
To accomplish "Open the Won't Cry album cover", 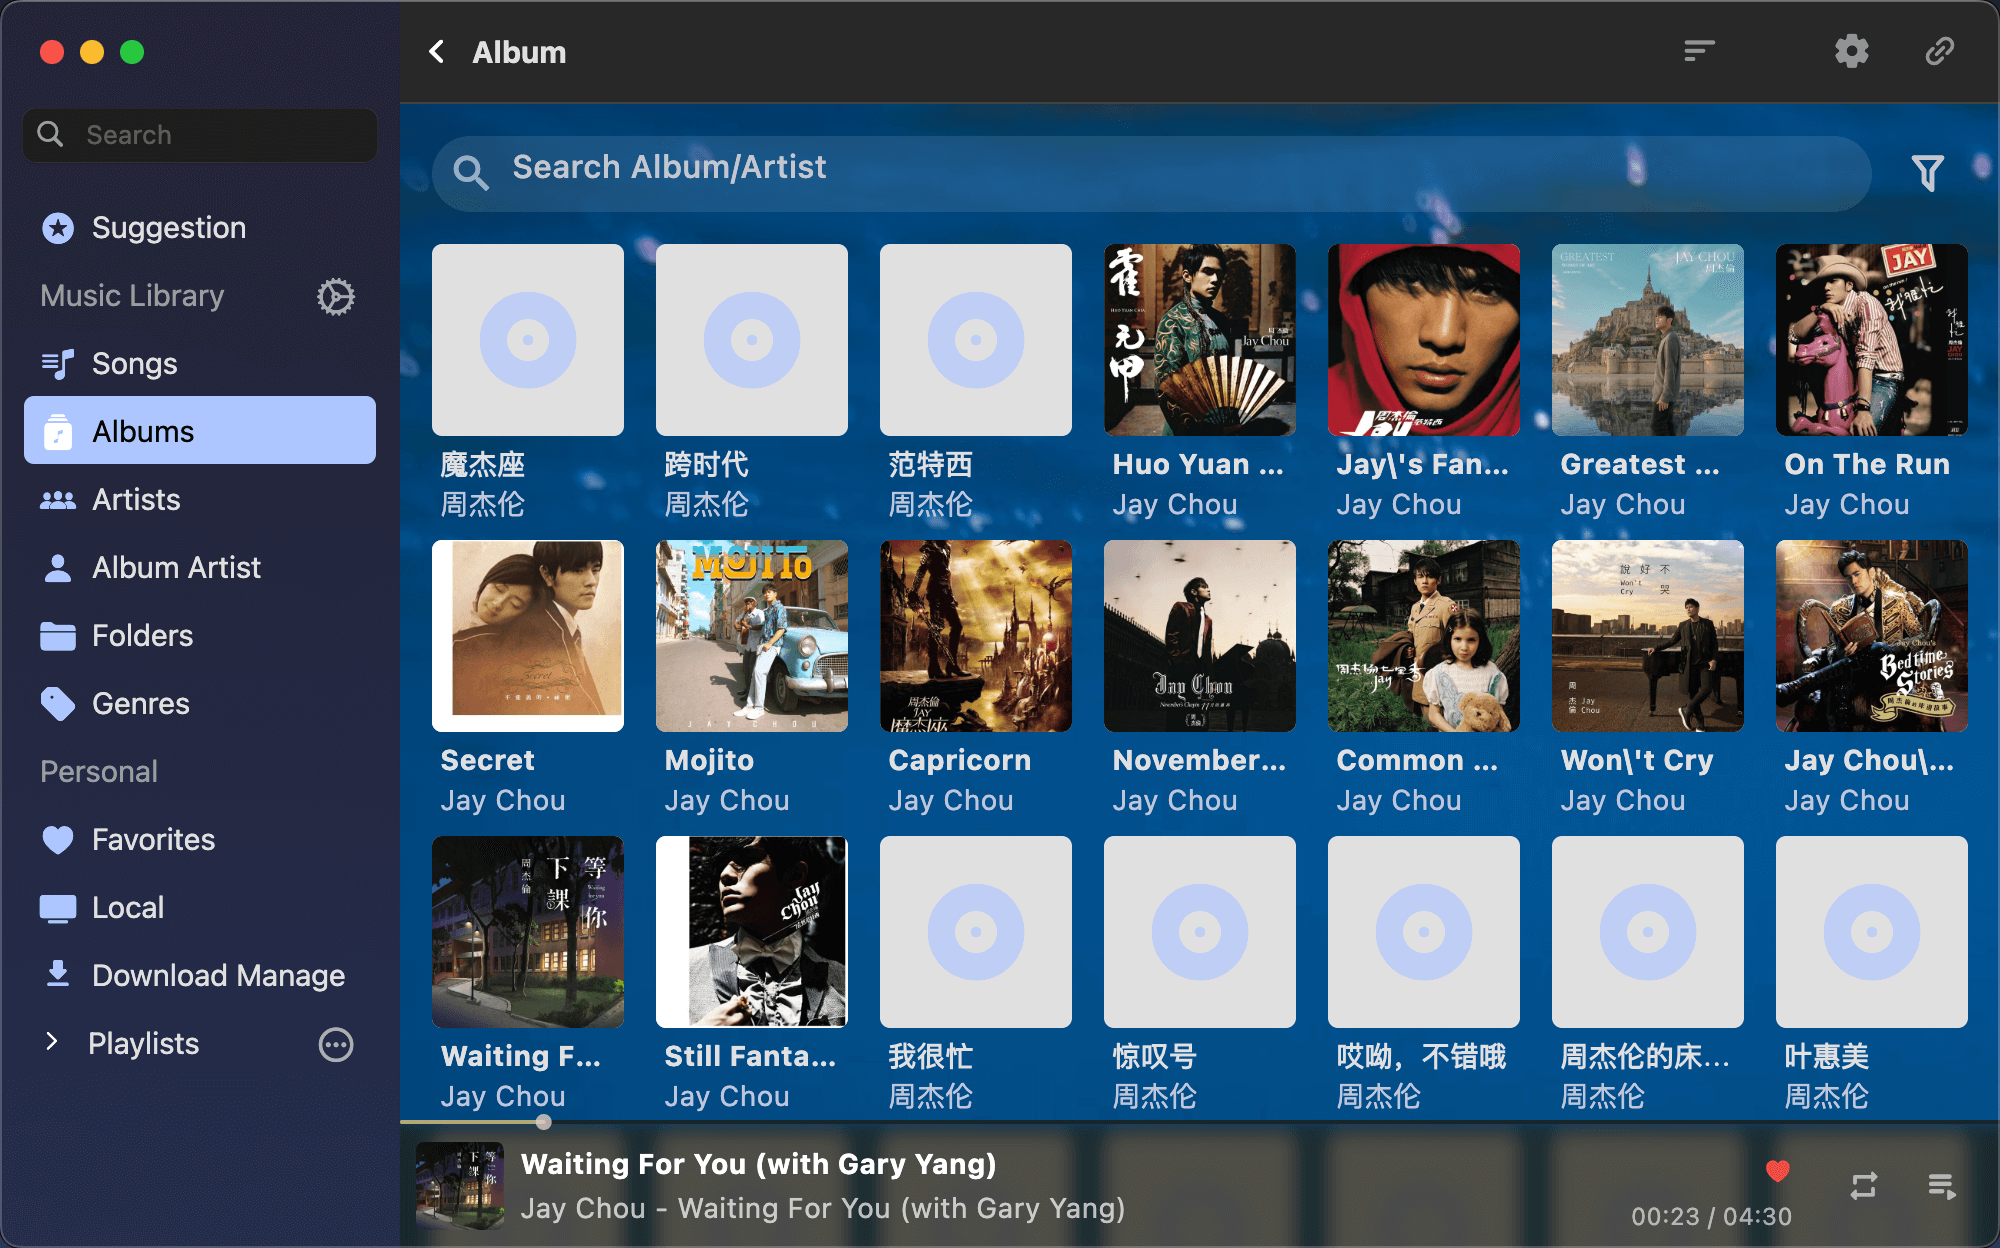I will pyautogui.click(x=1648, y=636).
